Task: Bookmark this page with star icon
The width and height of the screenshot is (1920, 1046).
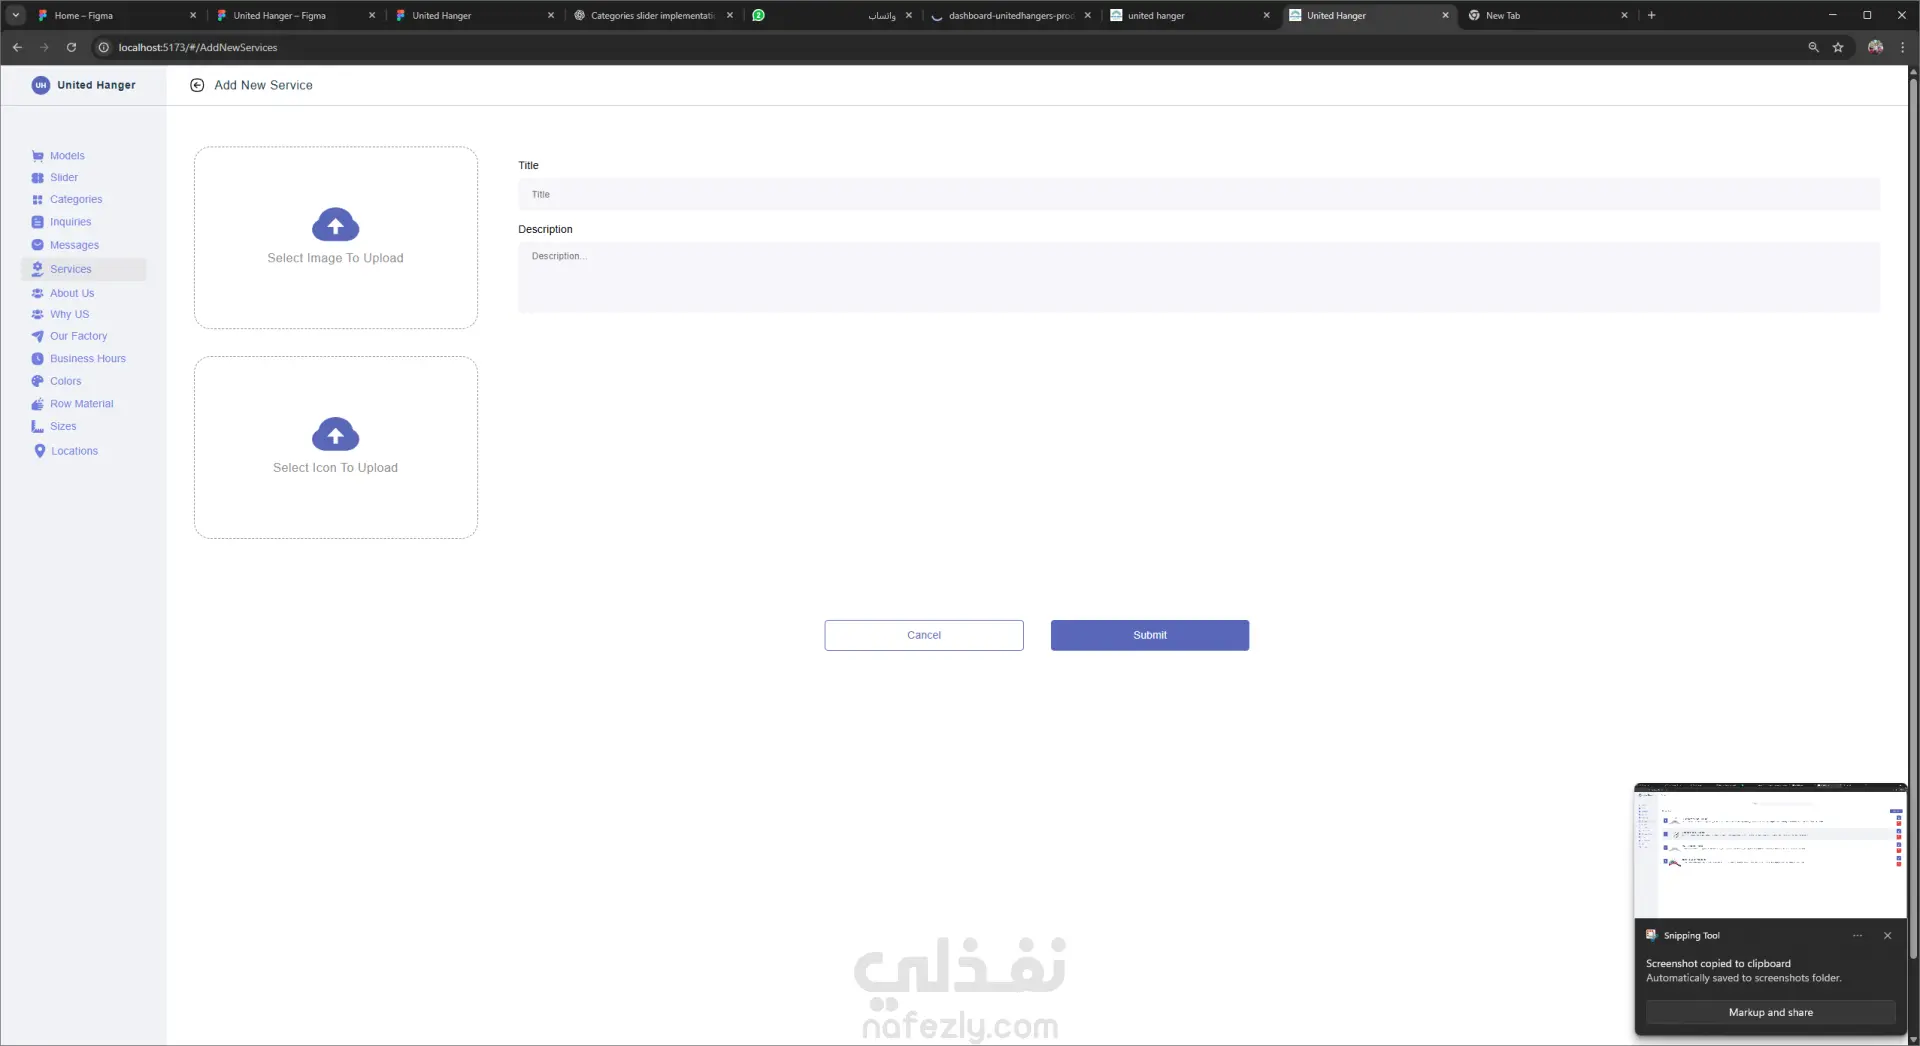Action: (x=1837, y=47)
